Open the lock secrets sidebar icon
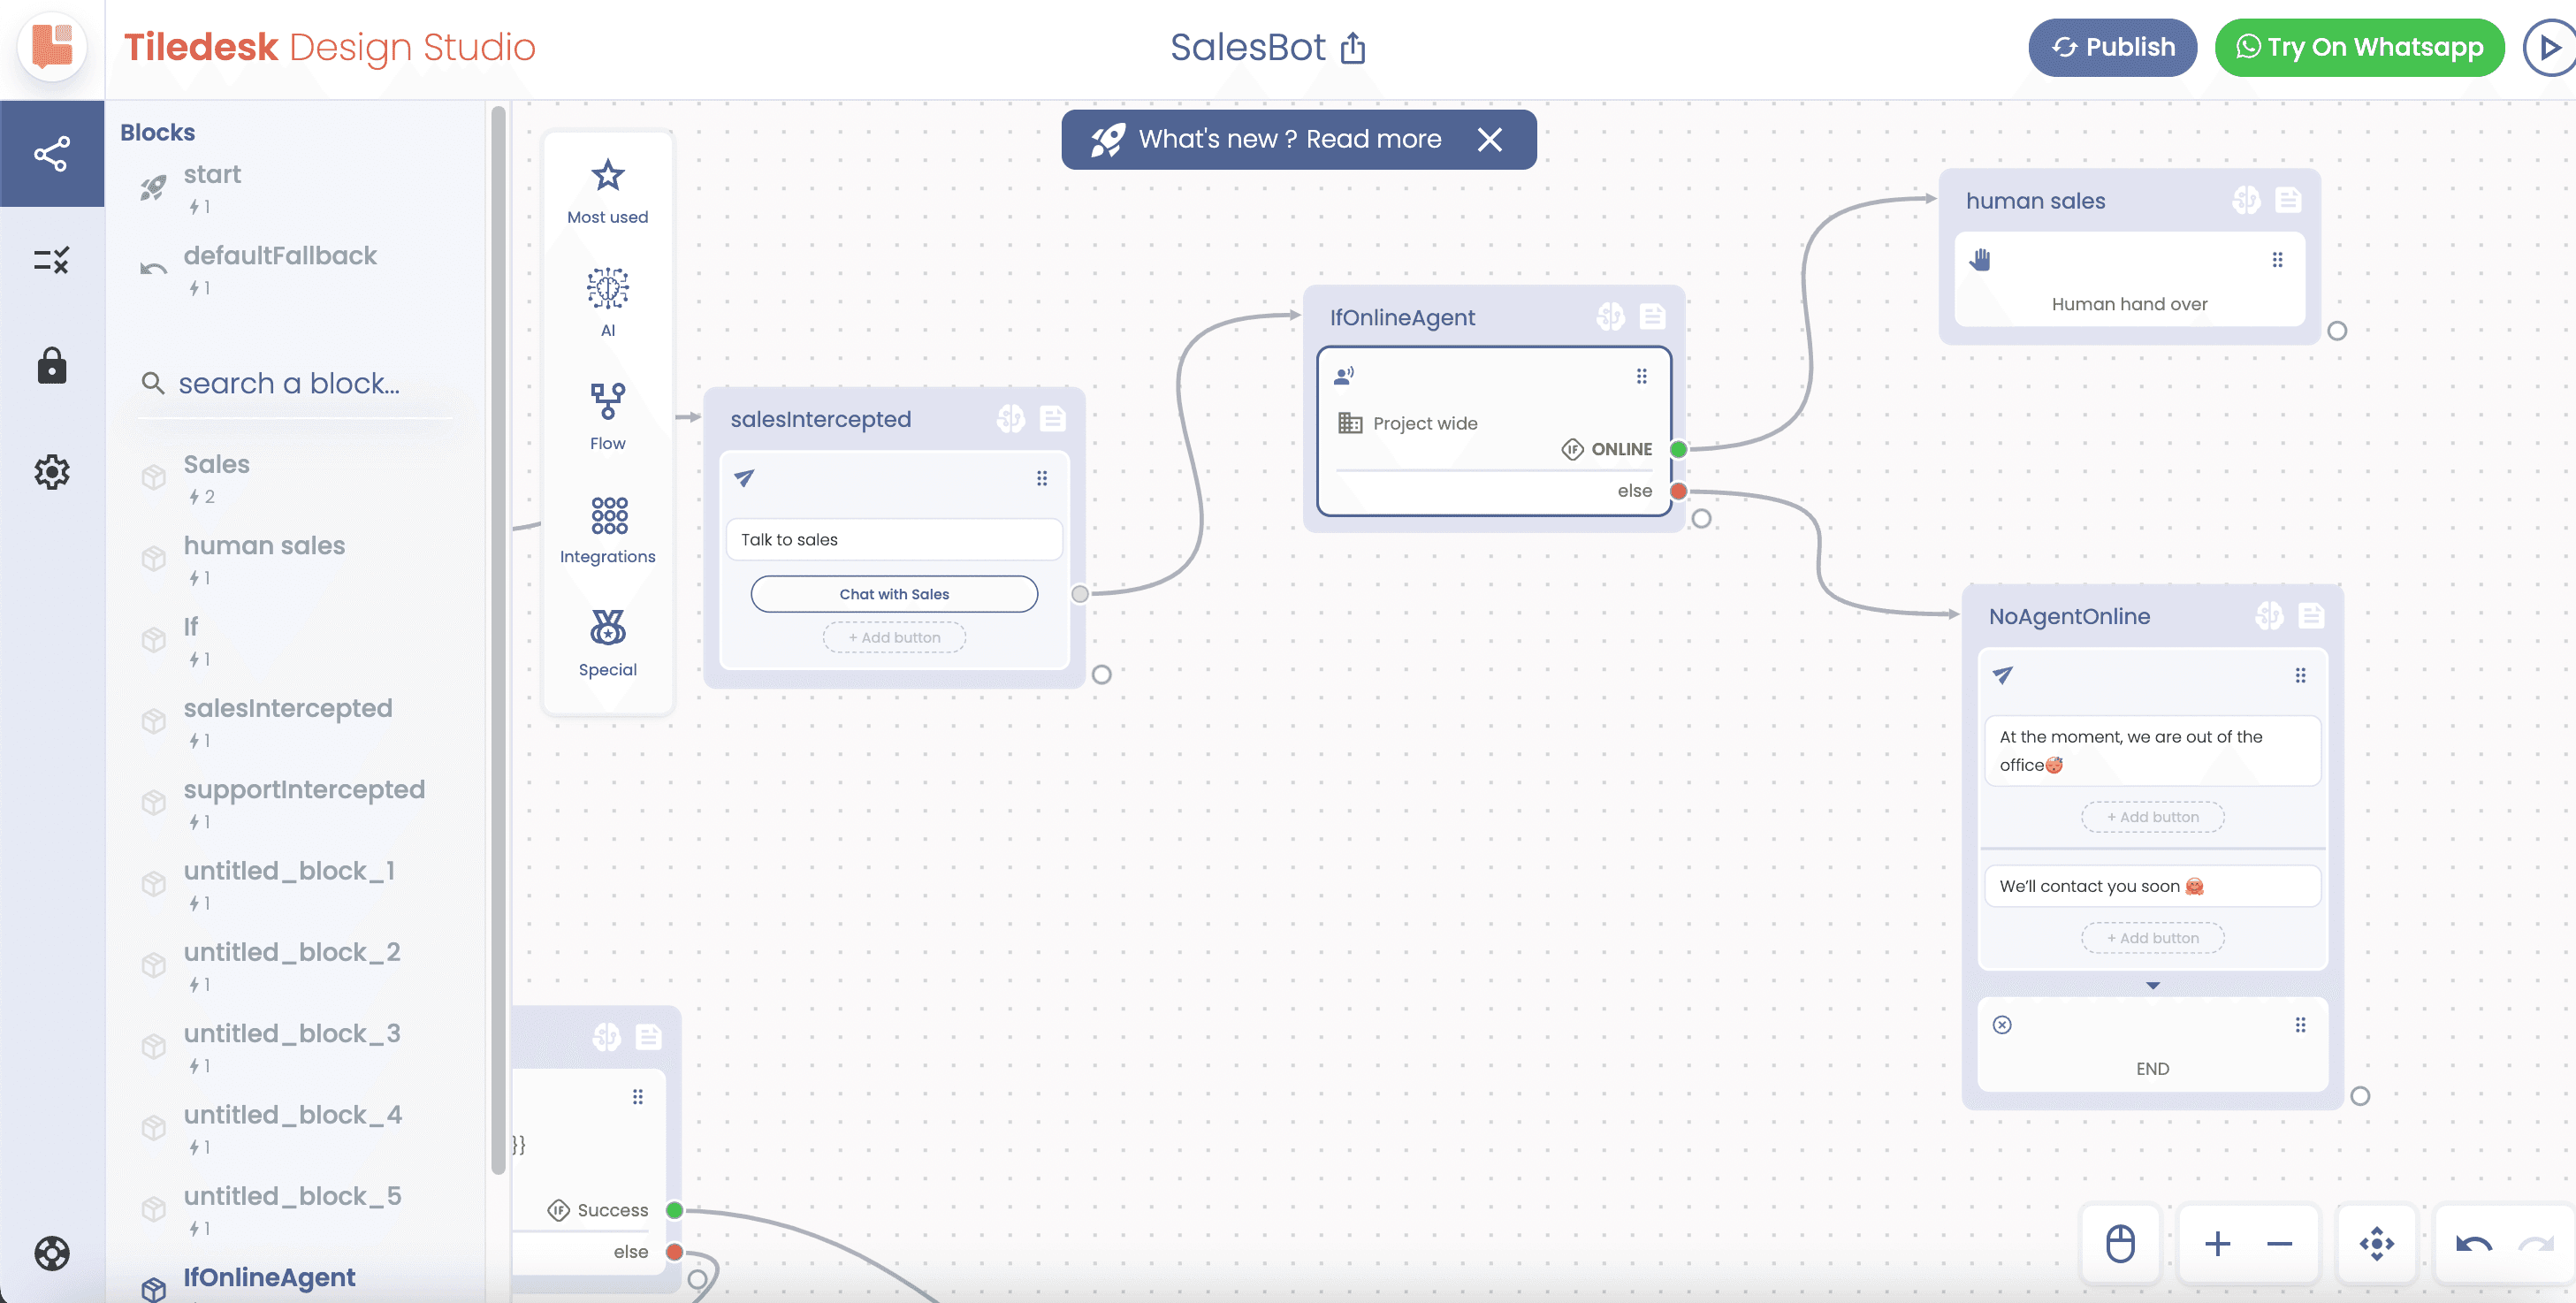This screenshot has width=2576, height=1303. click(52, 366)
